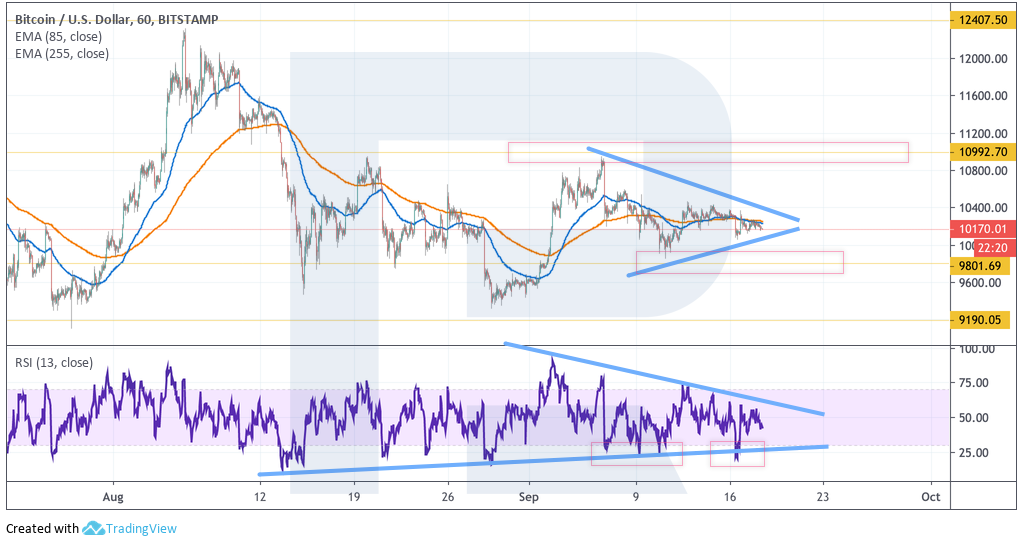This screenshot has width=1023, height=546.
Task: Select the Bitcoin / U.S. Dollar symbol title
Action: tap(116, 19)
